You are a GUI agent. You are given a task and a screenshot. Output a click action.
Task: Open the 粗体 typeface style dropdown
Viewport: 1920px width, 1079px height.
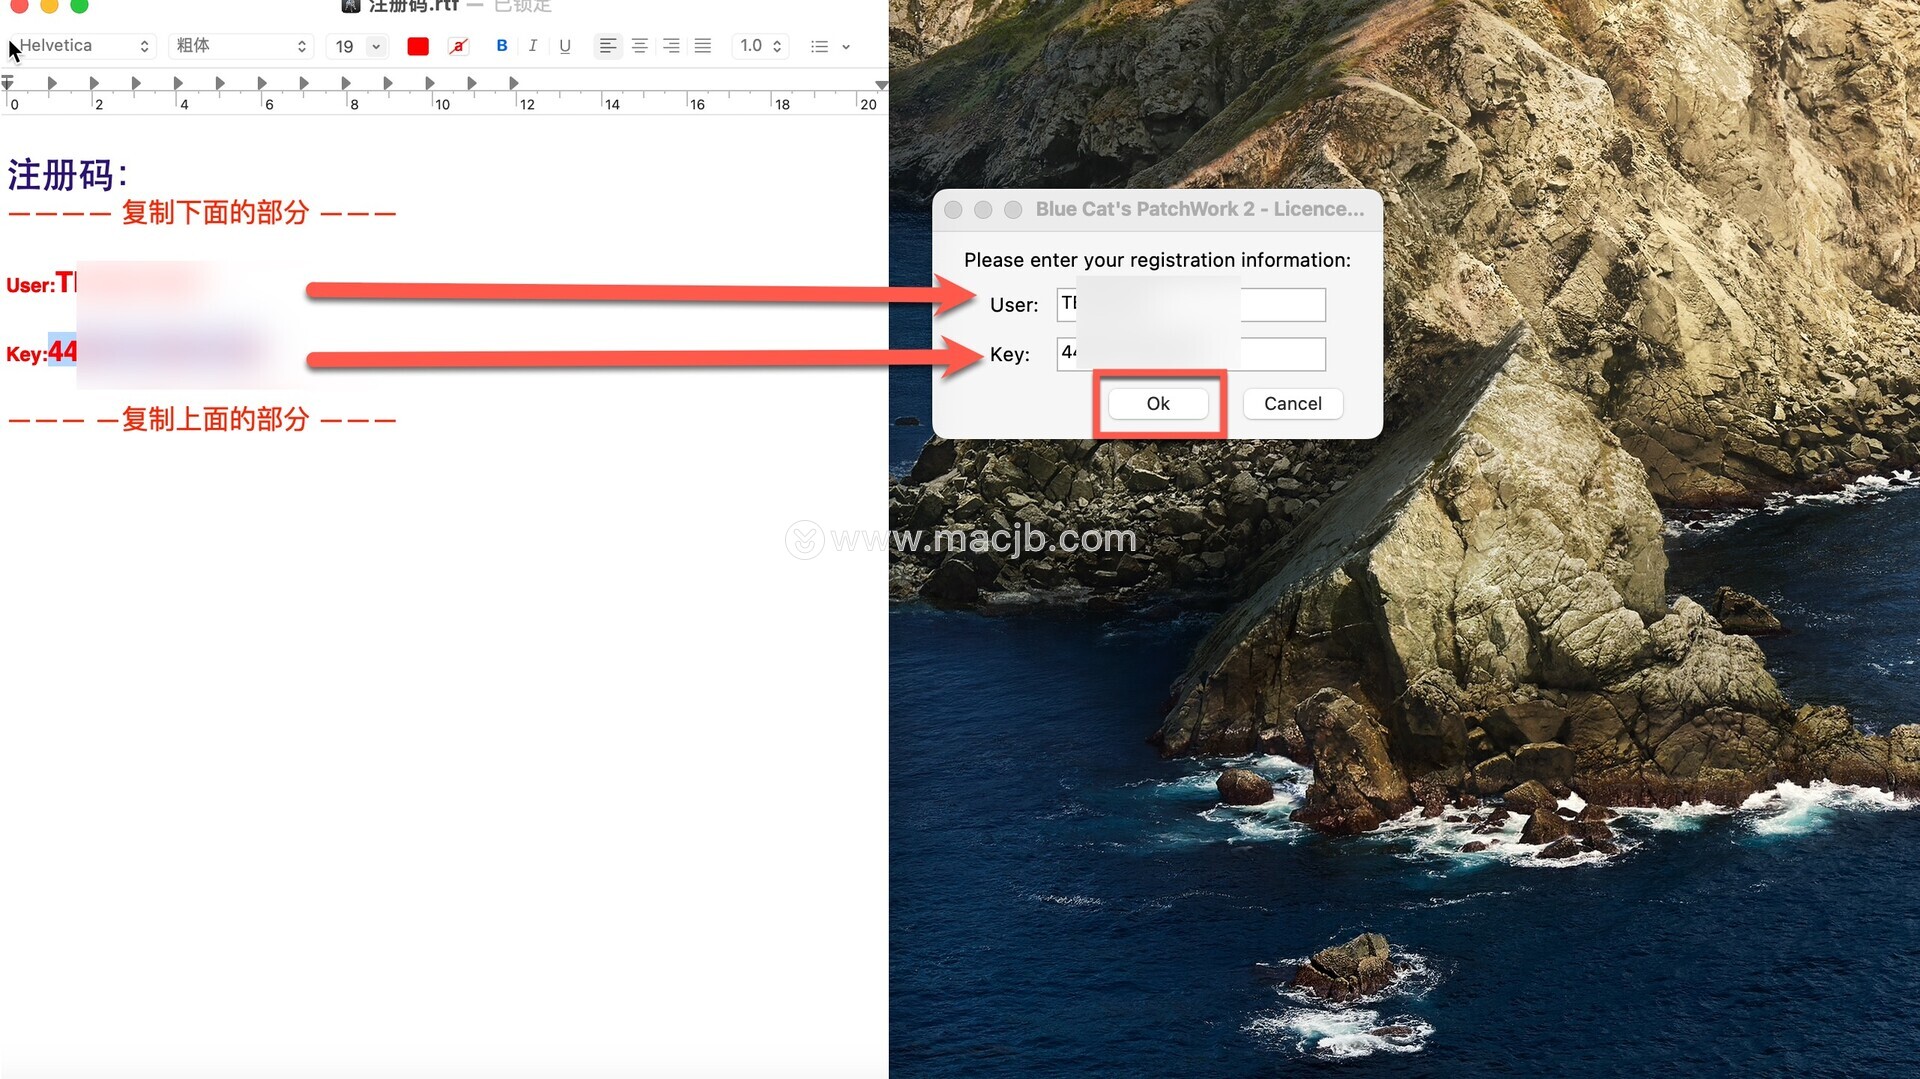(x=241, y=46)
